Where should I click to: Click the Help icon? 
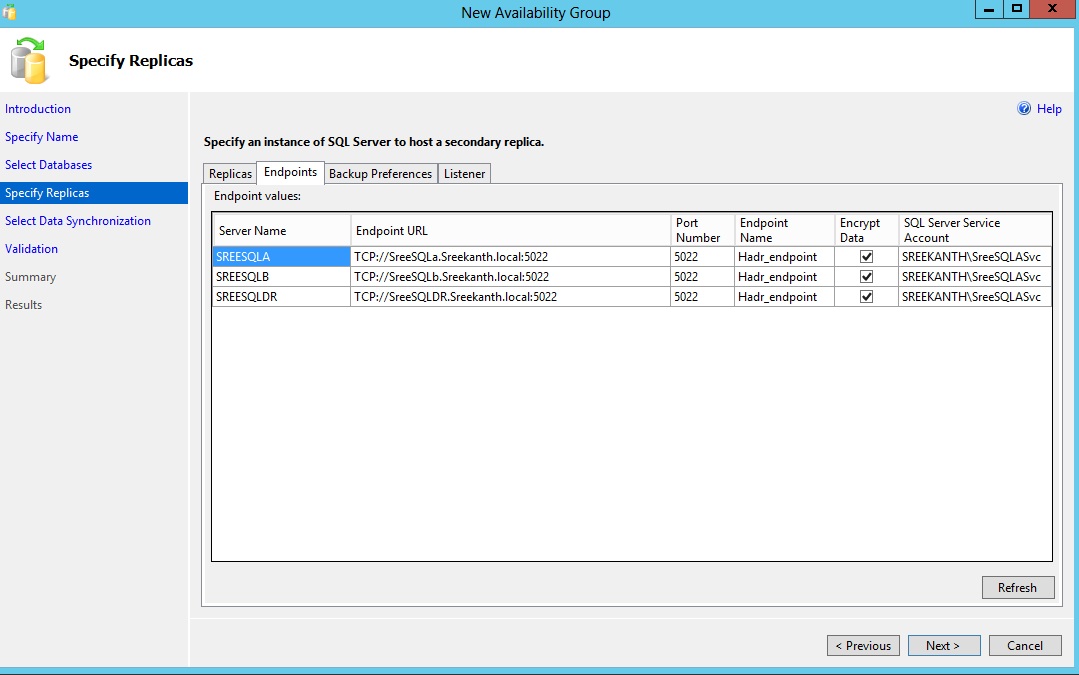[1024, 109]
